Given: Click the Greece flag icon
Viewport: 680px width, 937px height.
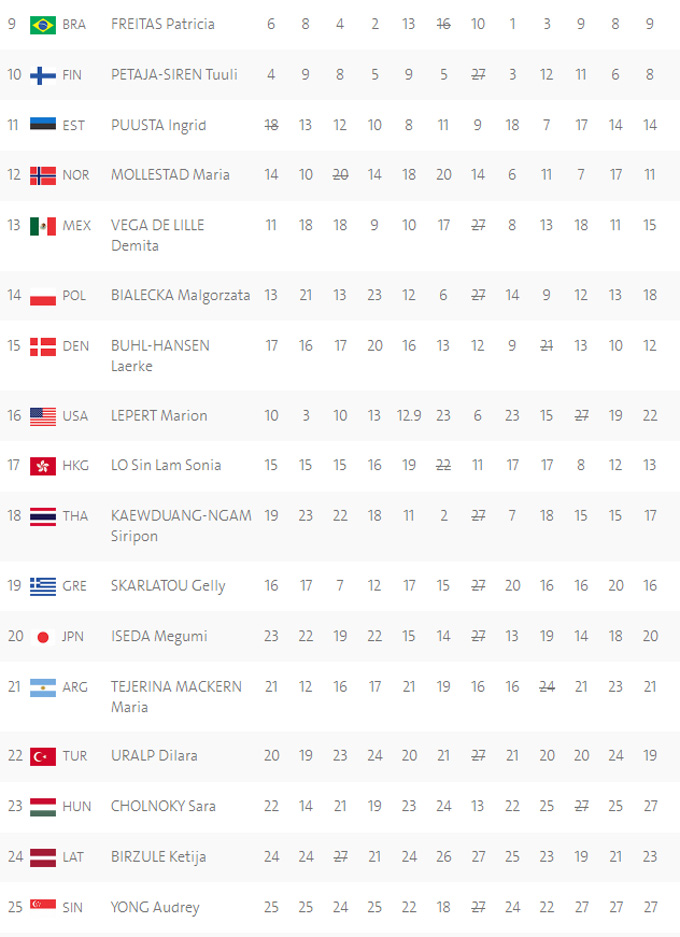Looking at the screenshot, I should (x=43, y=586).
